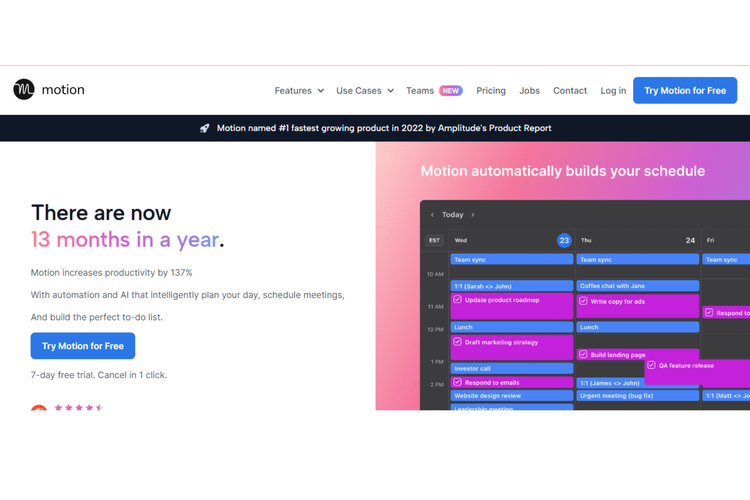Viewport: 750px width, 500px height.
Task: Open the Website design review event
Action: [x=511, y=396]
